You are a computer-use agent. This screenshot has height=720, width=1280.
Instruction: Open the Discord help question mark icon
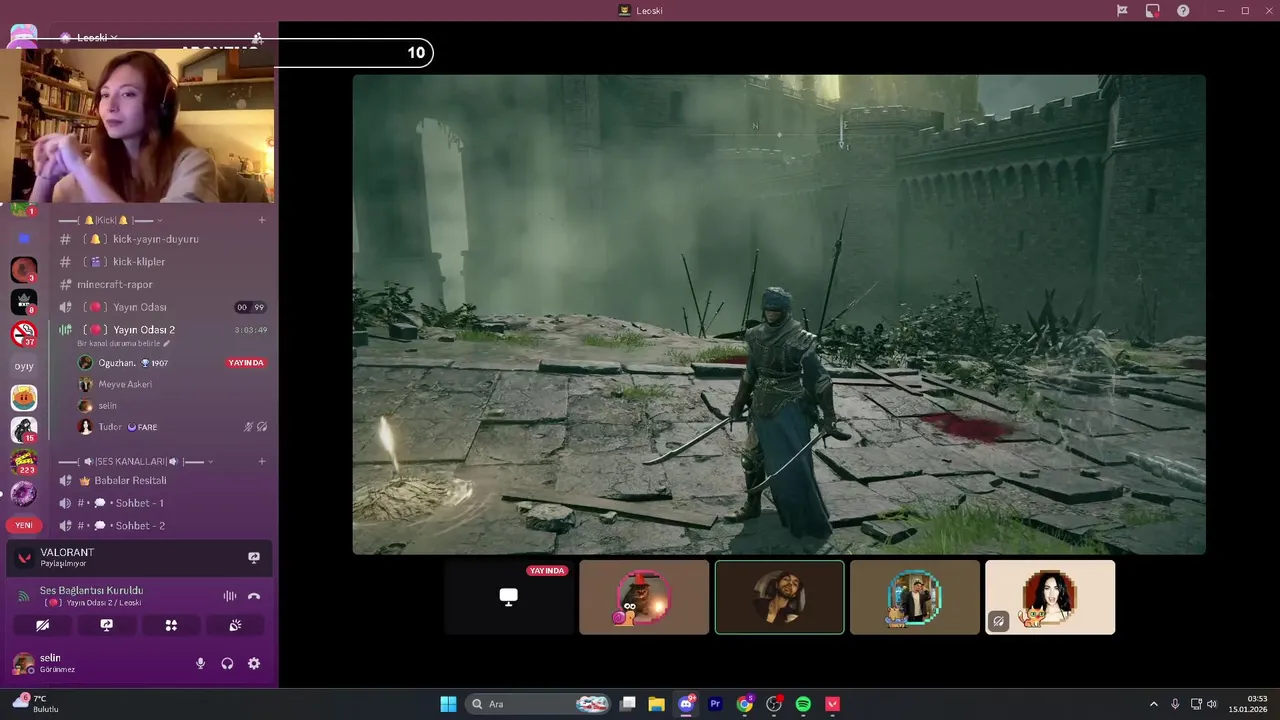click(x=1183, y=10)
